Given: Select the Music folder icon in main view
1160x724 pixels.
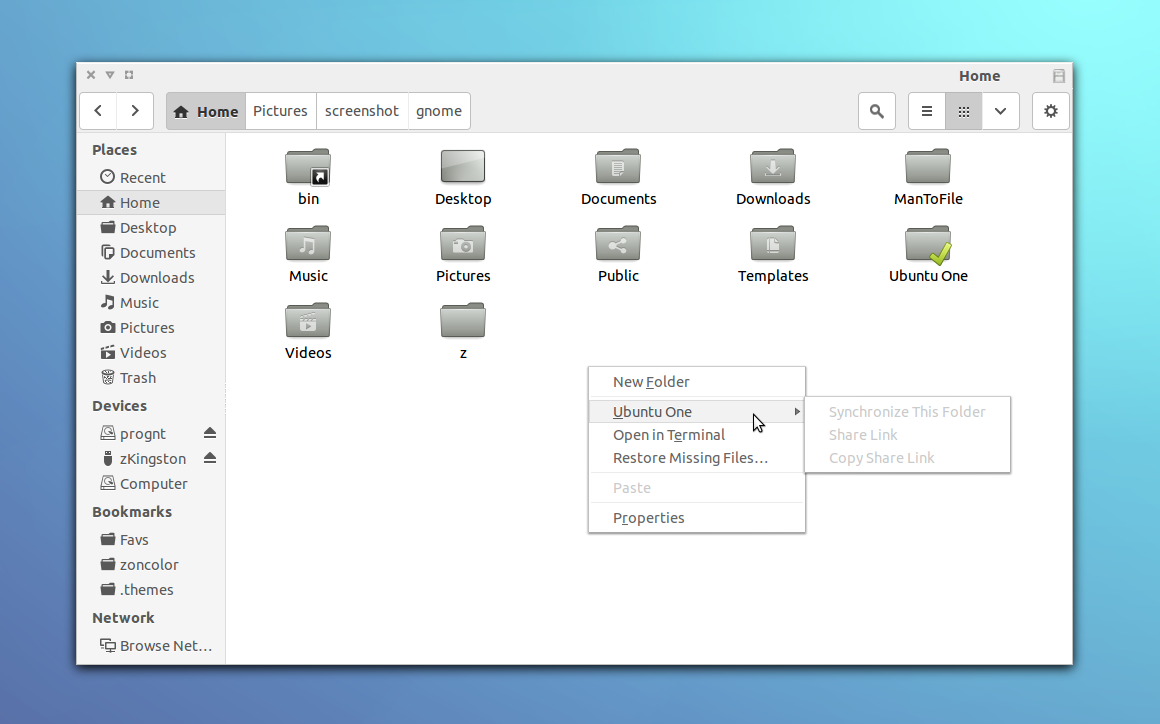Looking at the screenshot, I should point(308,243).
